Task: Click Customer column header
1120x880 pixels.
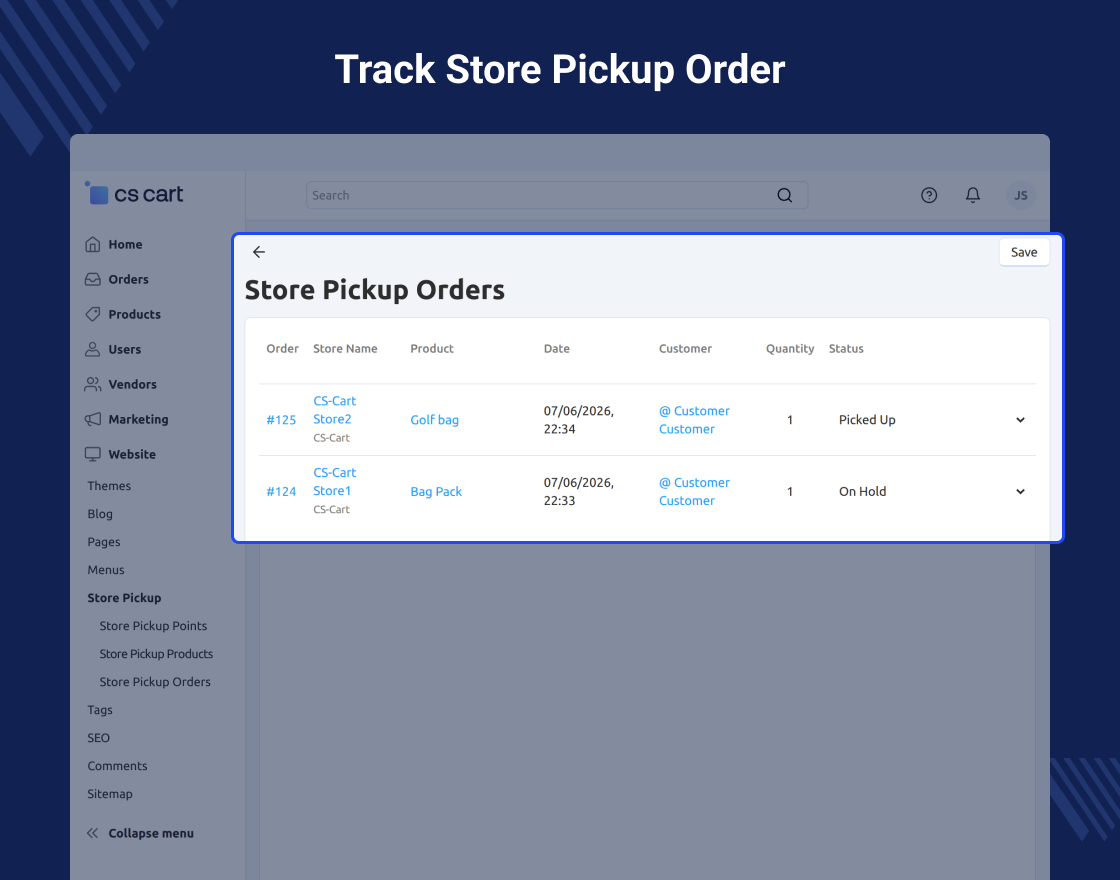Action: 685,349
